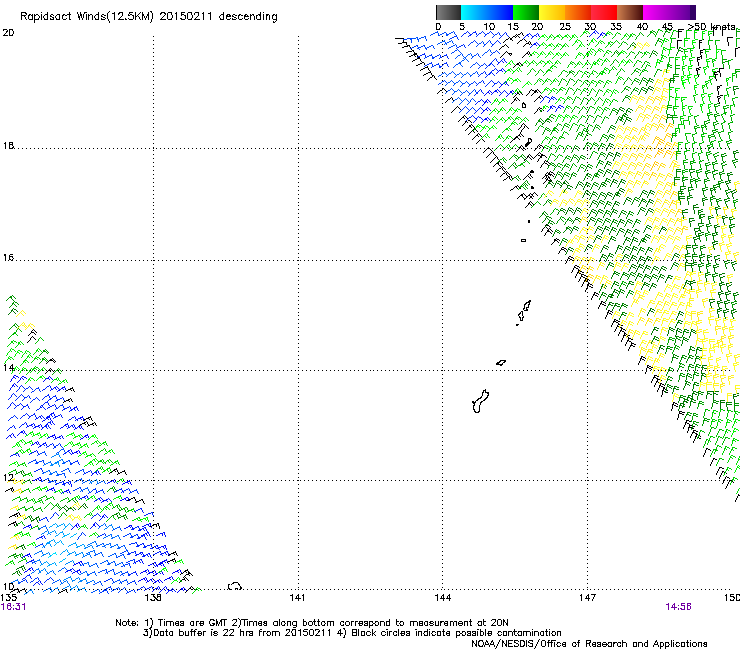
Task: Click the longitude label 135
Action: click(8, 598)
